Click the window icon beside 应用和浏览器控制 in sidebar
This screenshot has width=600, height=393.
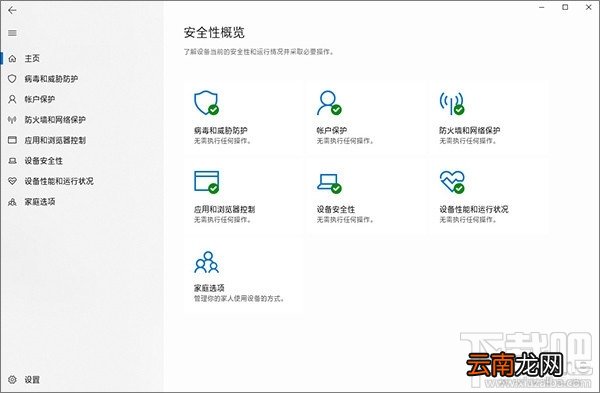click(x=12, y=140)
